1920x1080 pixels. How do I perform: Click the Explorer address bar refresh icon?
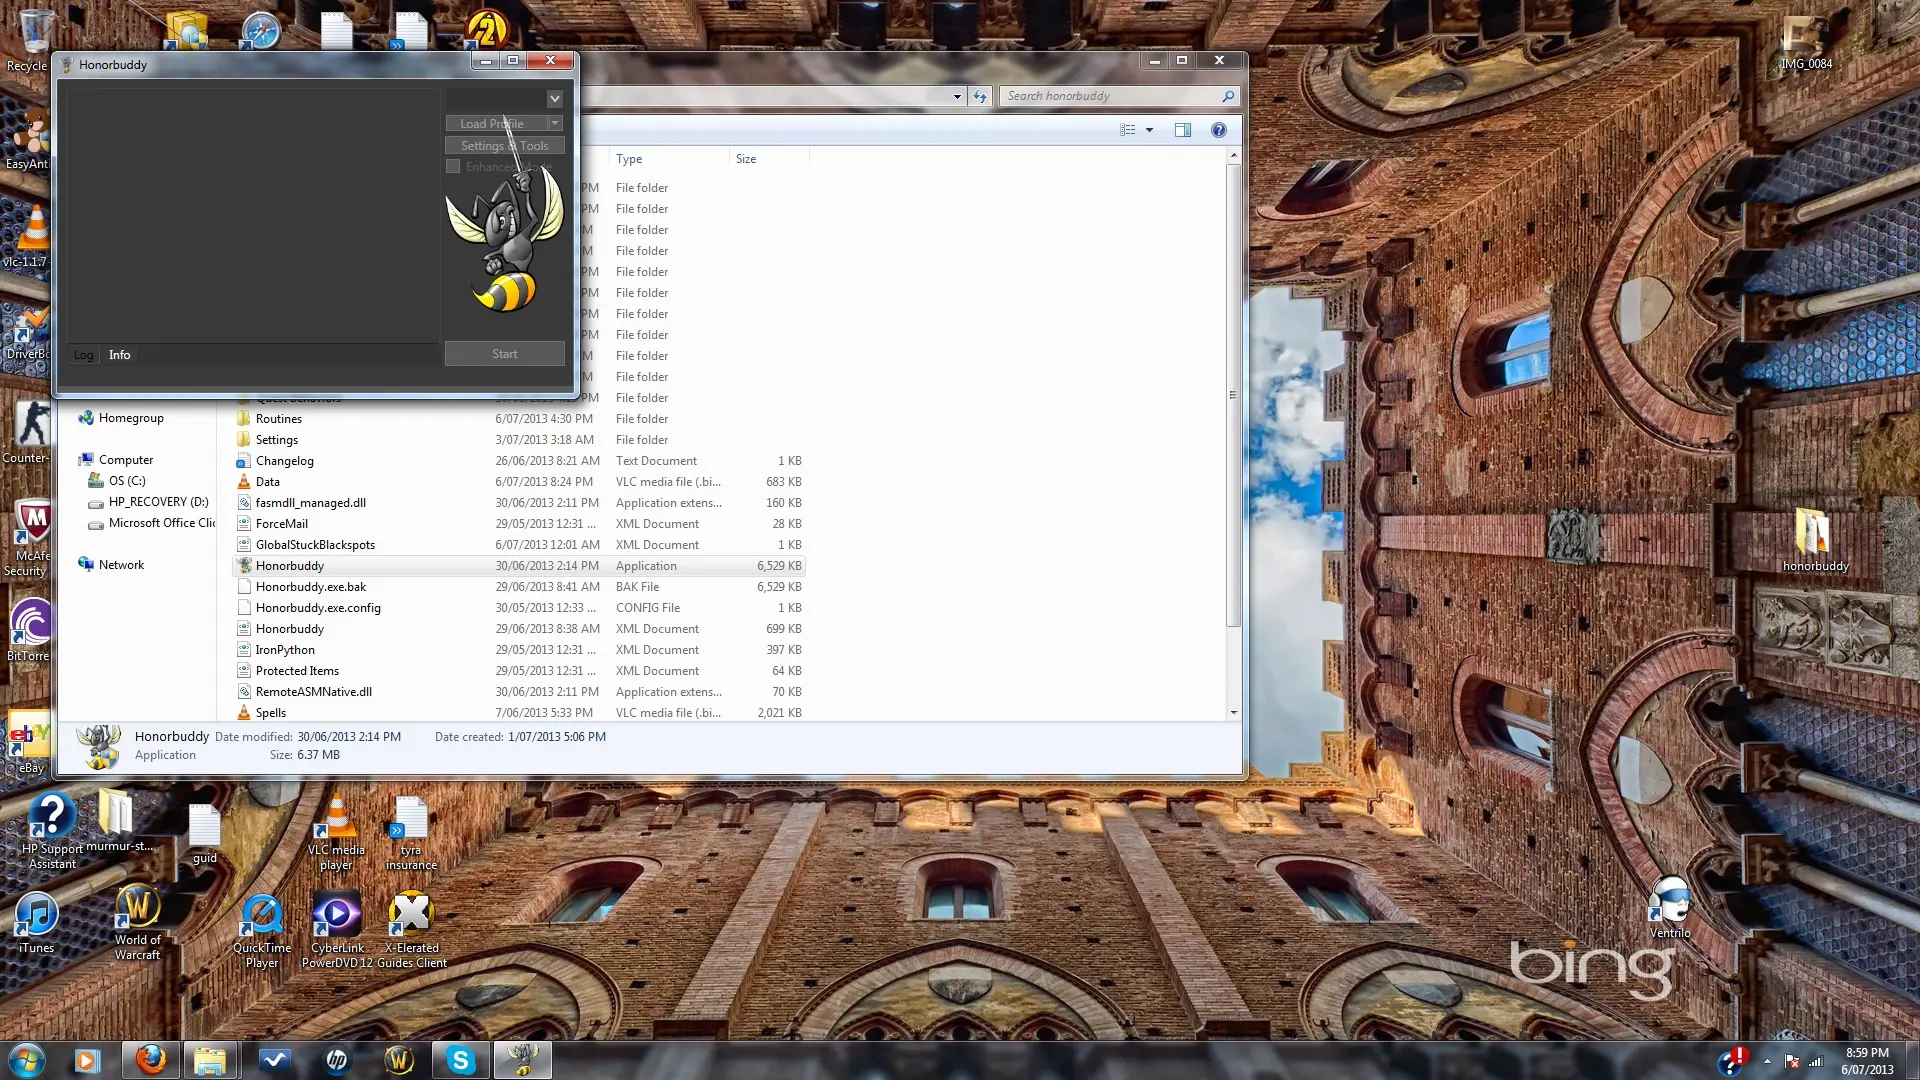[980, 96]
